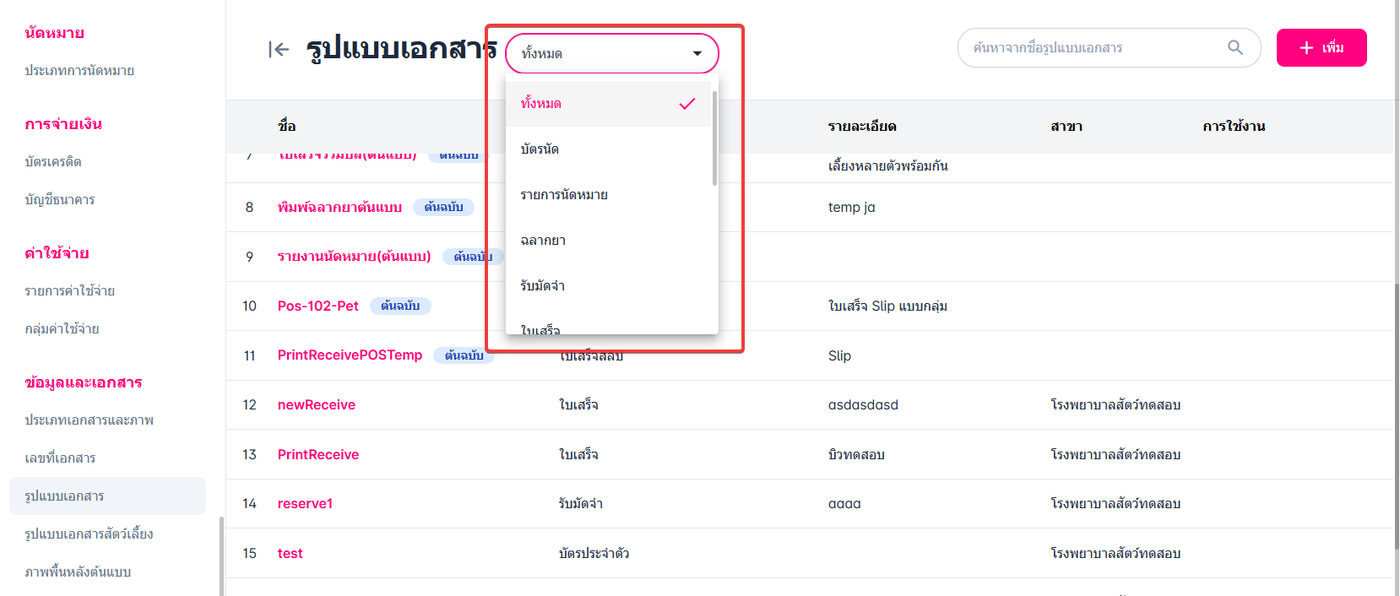Viewport: 1400px width, 596px height.
Task: Click the sidebar vertical scrollbar
Action: coord(221,555)
